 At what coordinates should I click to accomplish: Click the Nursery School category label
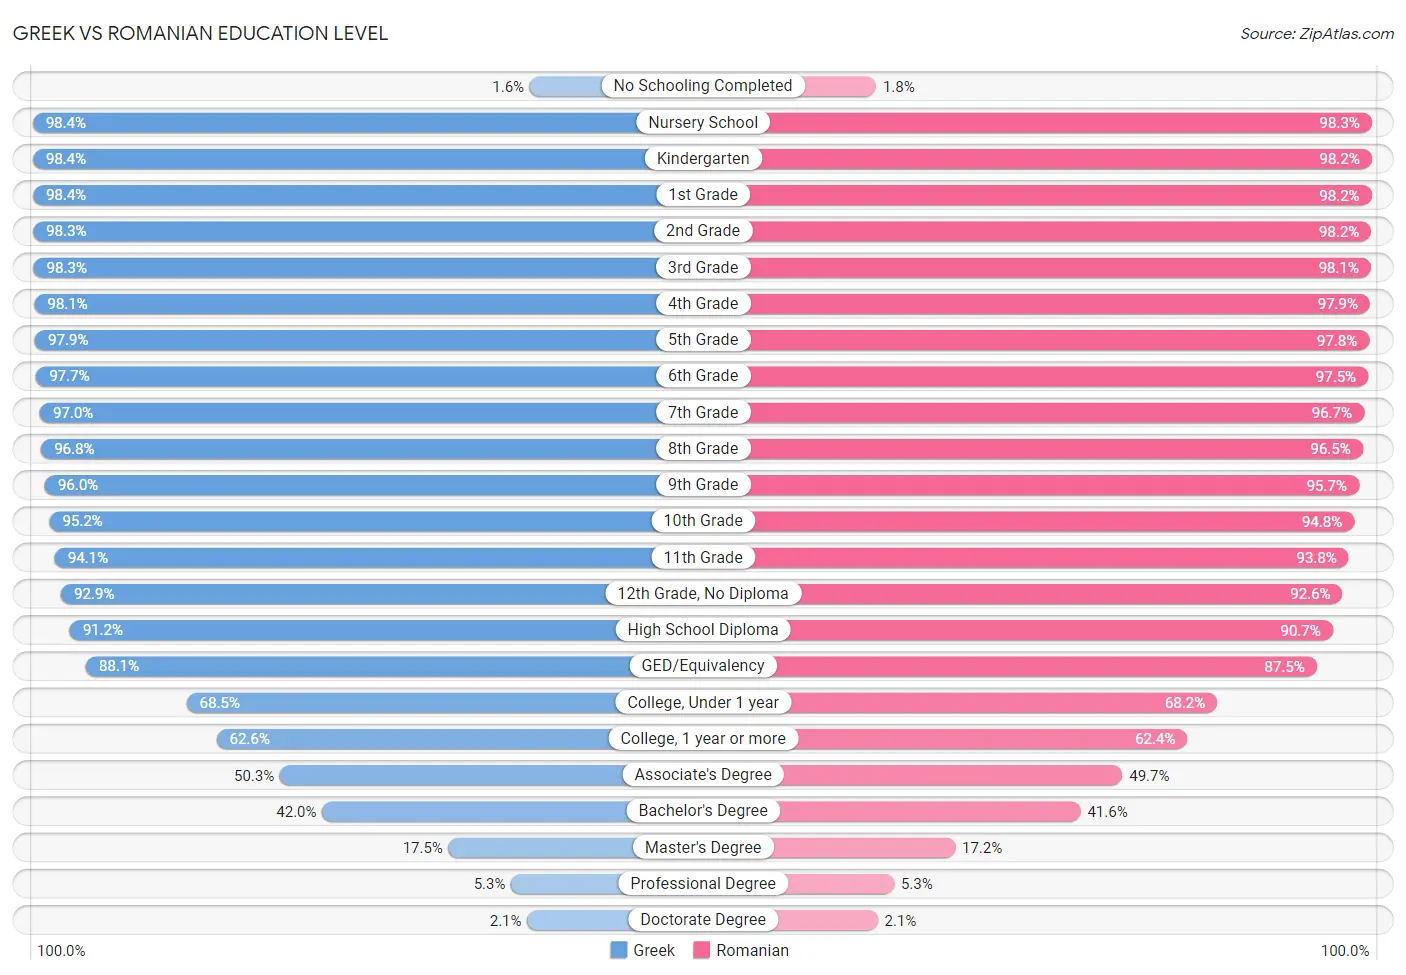(703, 122)
